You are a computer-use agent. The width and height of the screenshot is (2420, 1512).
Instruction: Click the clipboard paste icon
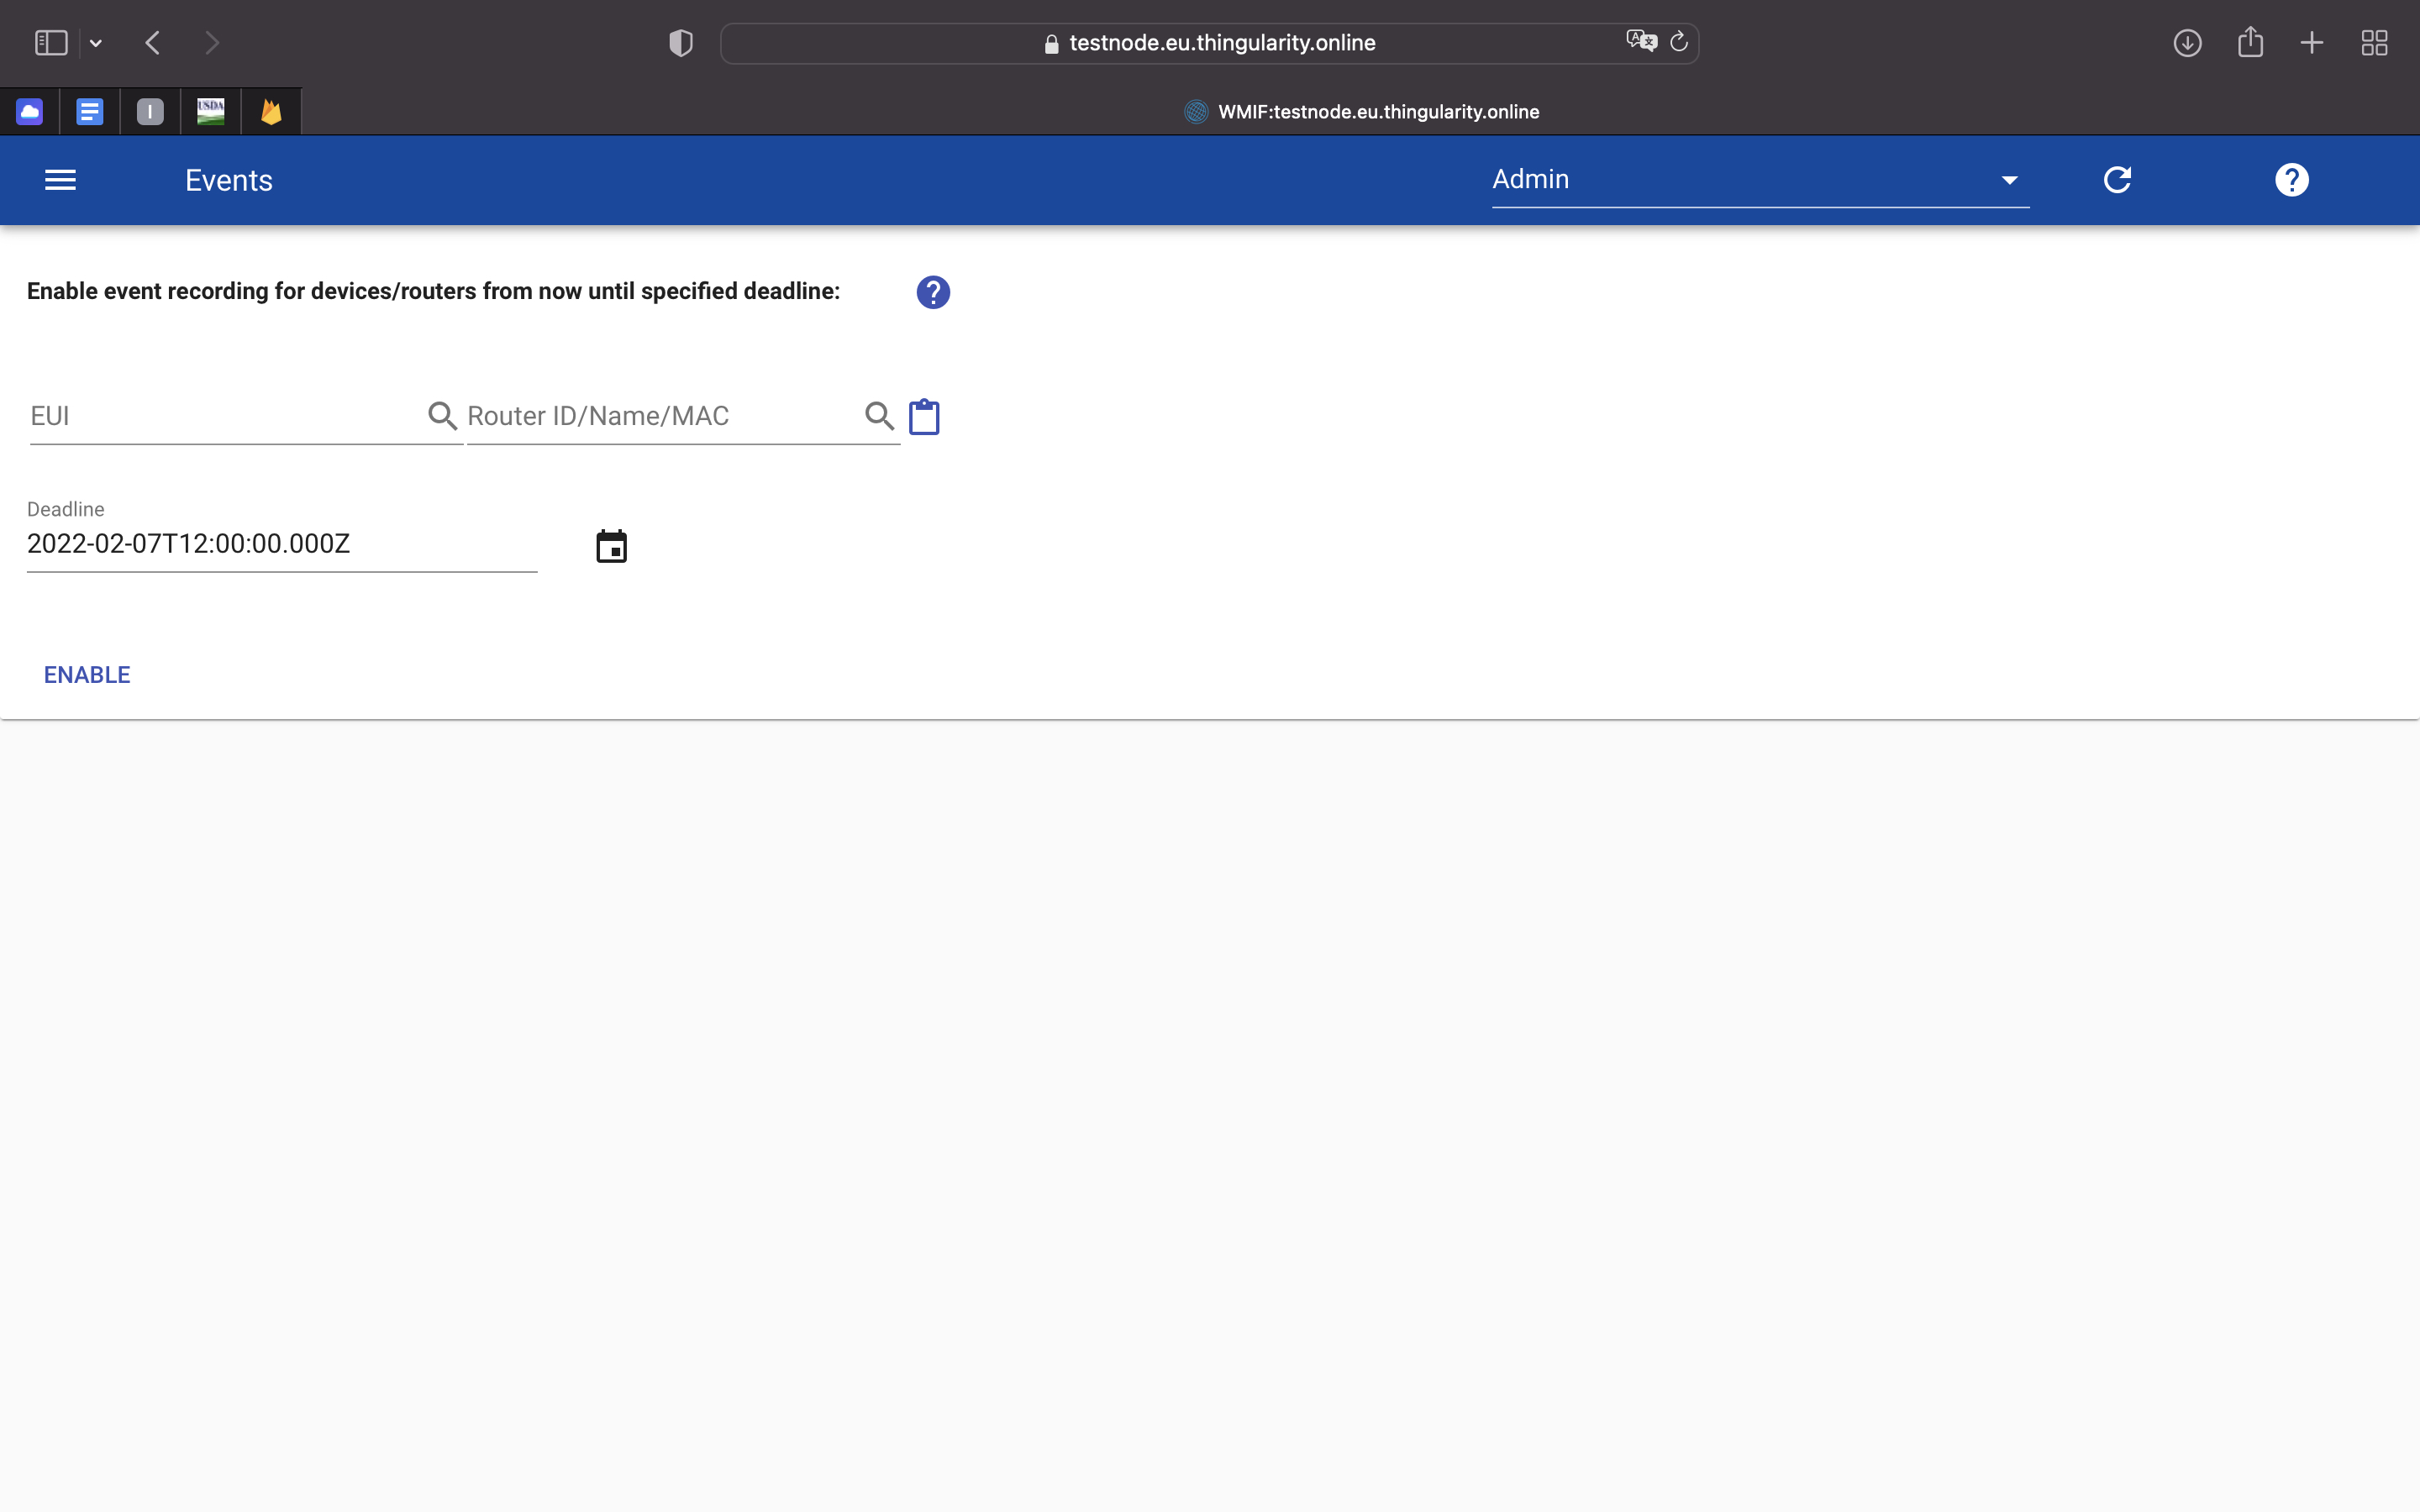pyautogui.click(x=924, y=416)
